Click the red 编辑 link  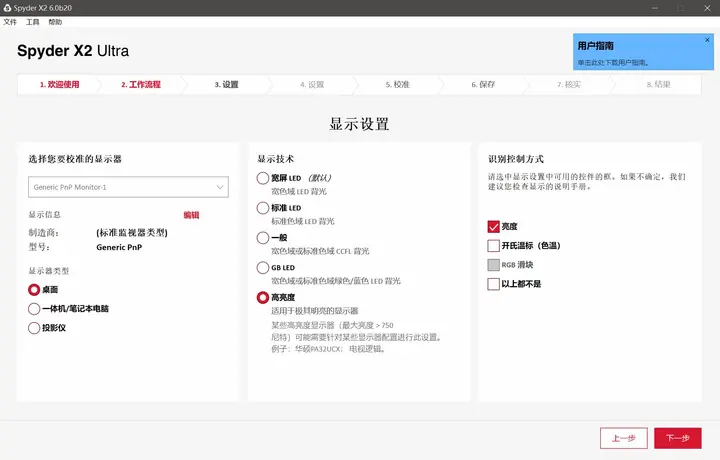tap(191, 215)
